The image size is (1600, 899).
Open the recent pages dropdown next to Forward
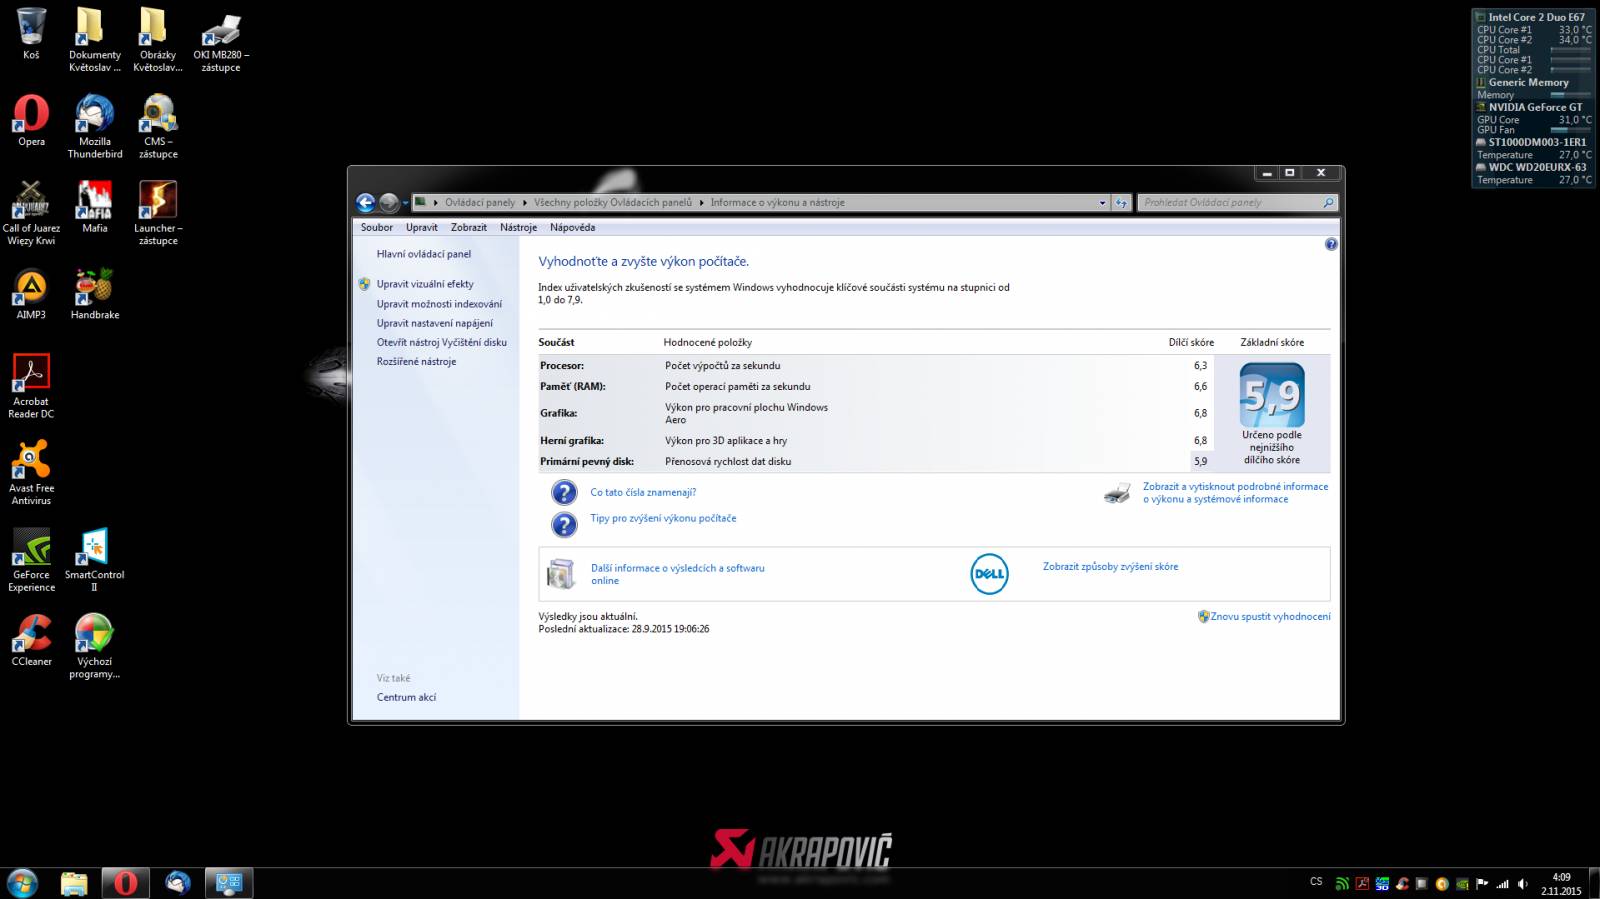pyautogui.click(x=405, y=202)
